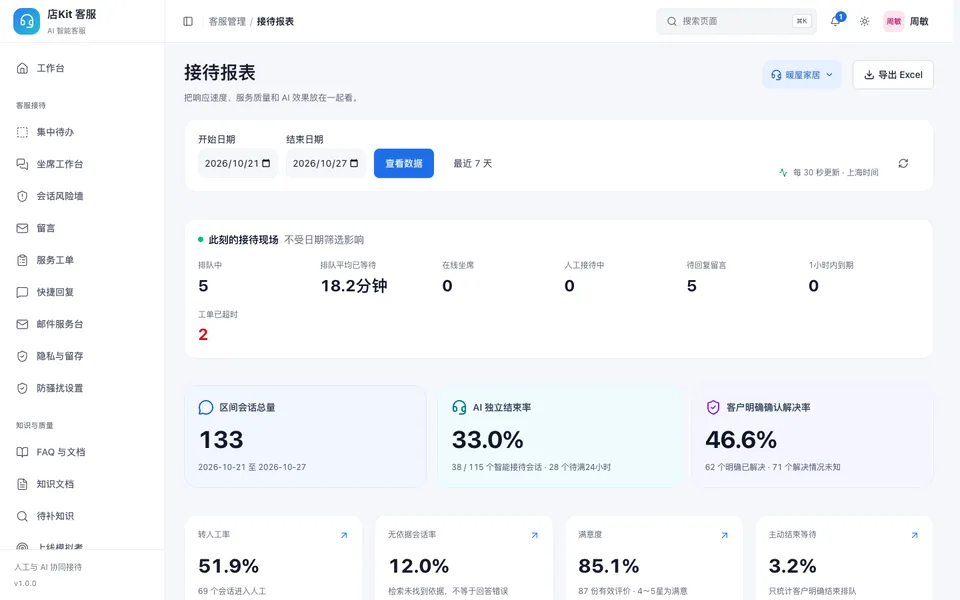The width and height of the screenshot is (960, 600).
Task: Click the 店Kit 客服 headset logo
Action: (x=26, y=21)
